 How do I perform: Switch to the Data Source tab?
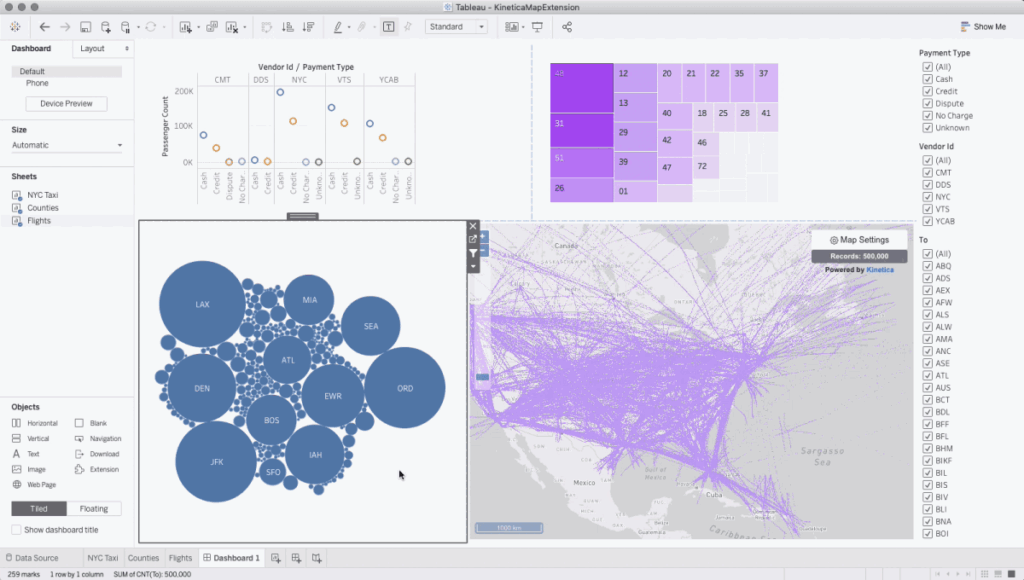click(32, 558)
